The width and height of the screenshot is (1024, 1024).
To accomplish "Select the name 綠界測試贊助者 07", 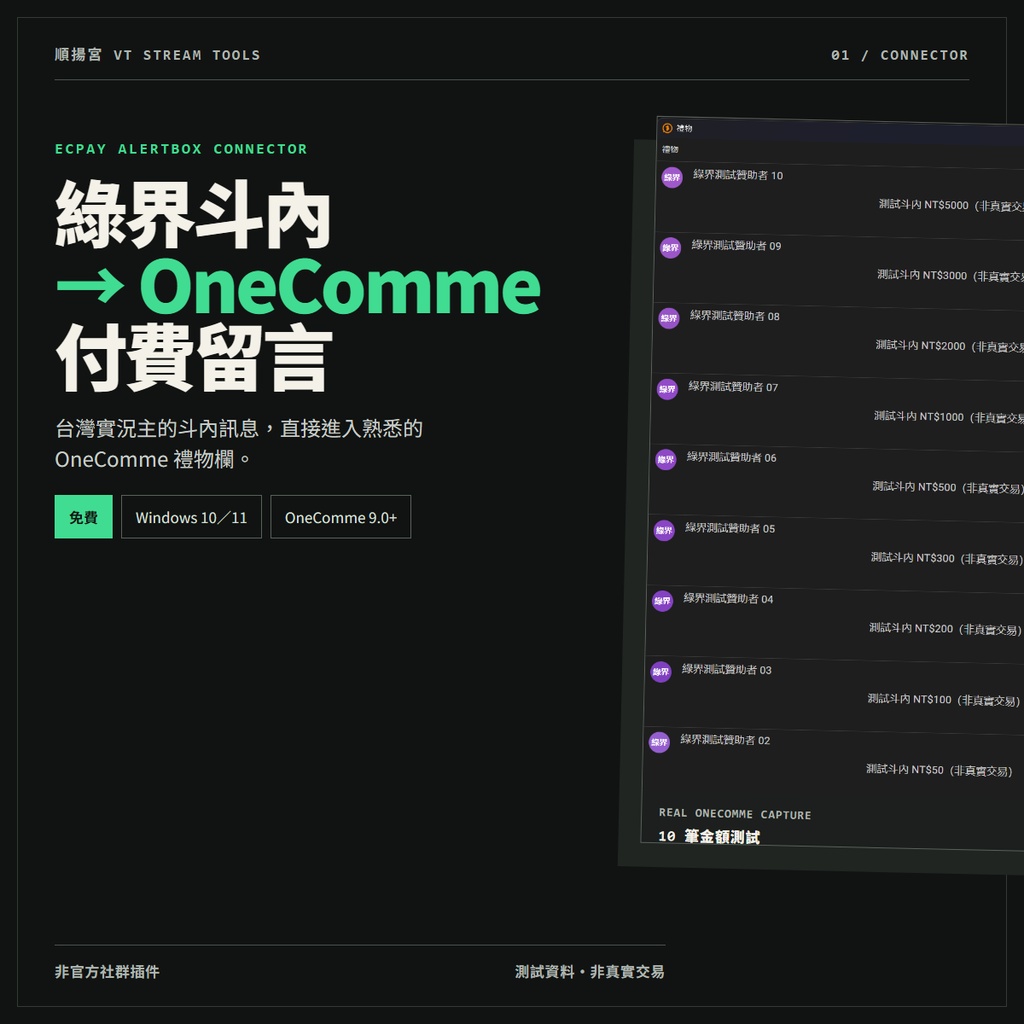I will [733, 387].
